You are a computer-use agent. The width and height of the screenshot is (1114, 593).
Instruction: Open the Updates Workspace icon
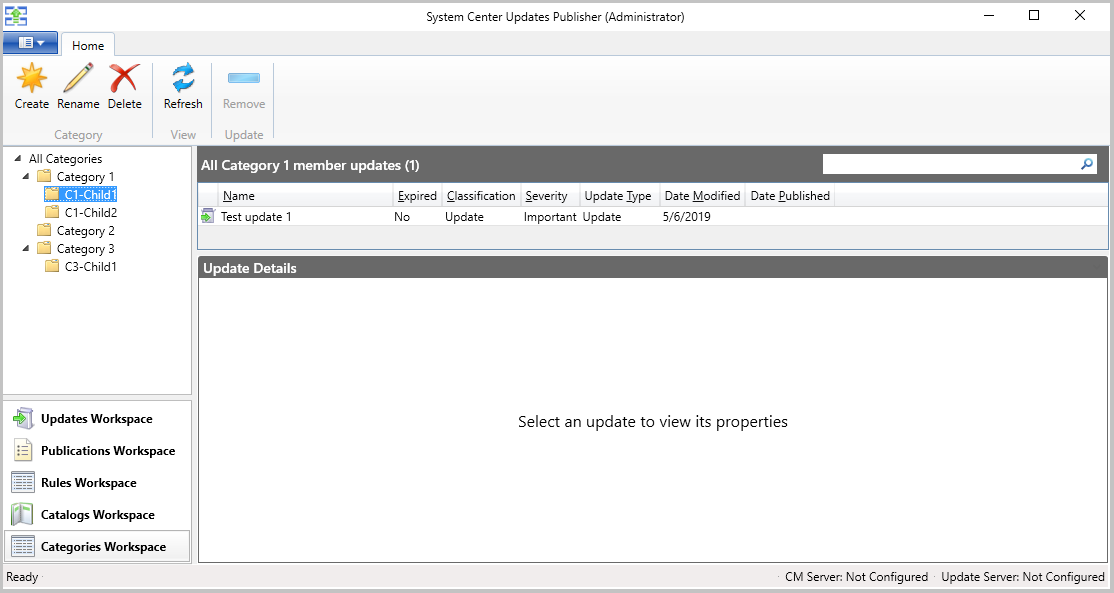pos(22,418)
